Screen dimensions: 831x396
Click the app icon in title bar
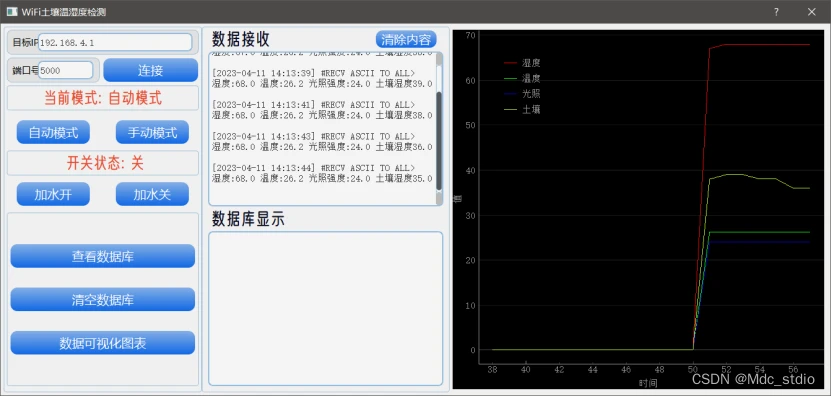(12, 12)
